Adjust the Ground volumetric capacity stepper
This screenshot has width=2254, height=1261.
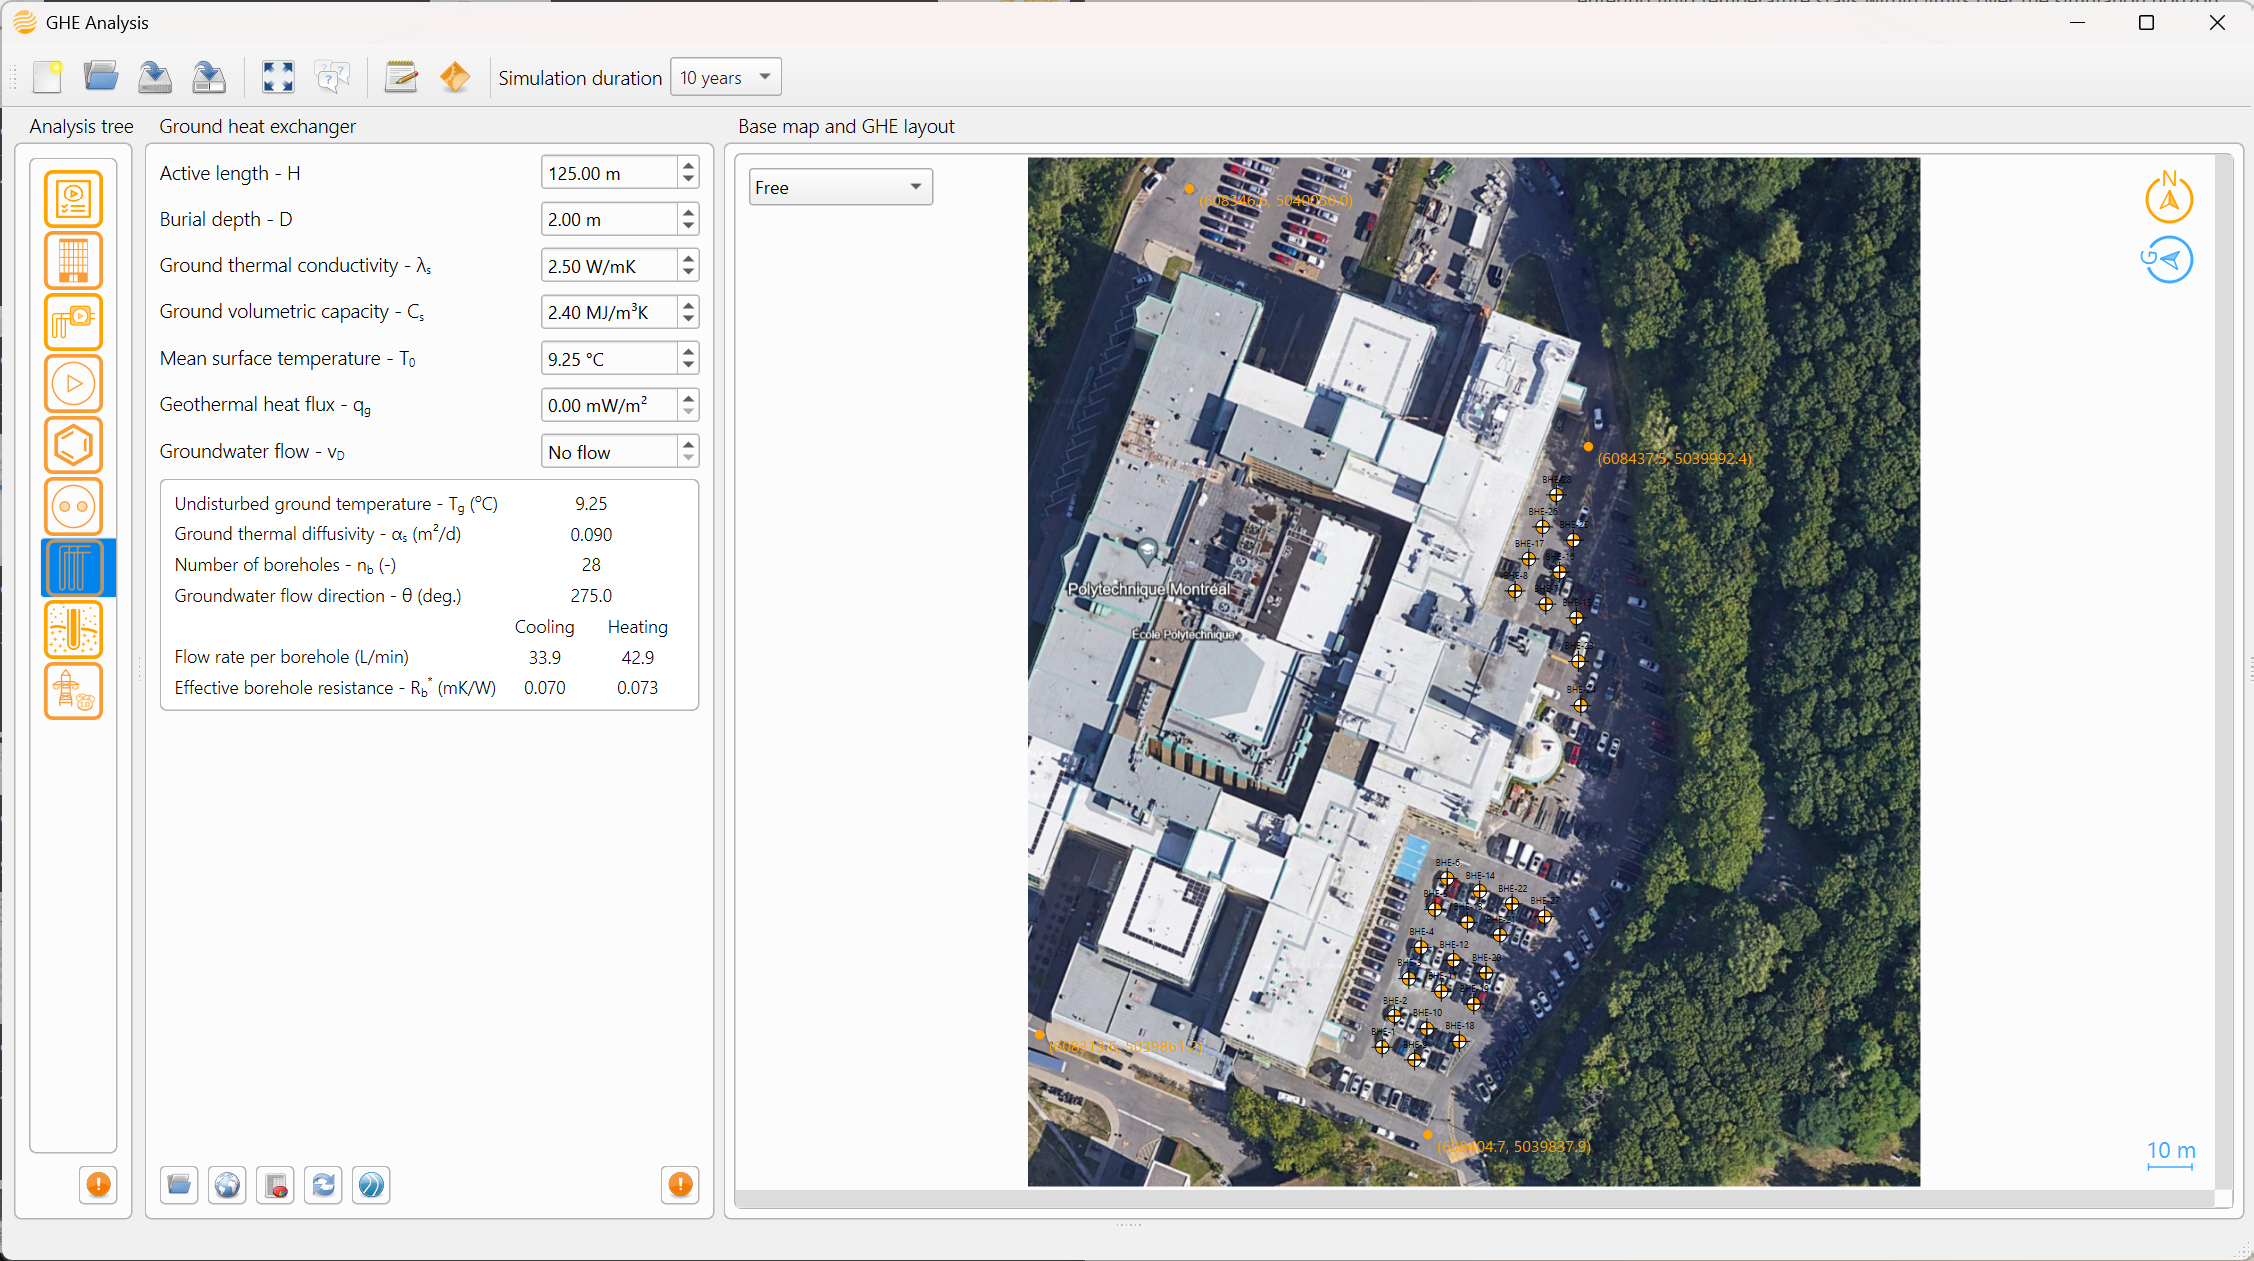688,312
